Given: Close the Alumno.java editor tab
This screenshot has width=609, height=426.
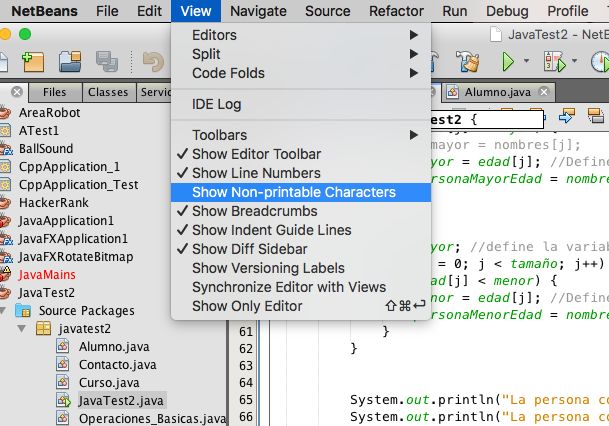Looking at the screenshot, I should [544, 92].
